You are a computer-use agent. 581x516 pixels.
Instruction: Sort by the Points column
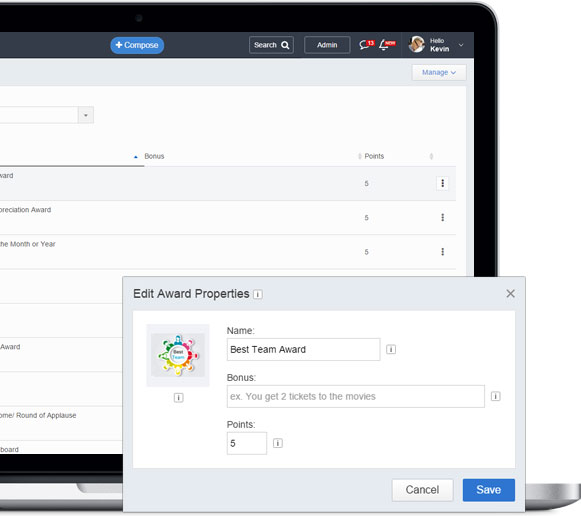[x=374, y=156]
